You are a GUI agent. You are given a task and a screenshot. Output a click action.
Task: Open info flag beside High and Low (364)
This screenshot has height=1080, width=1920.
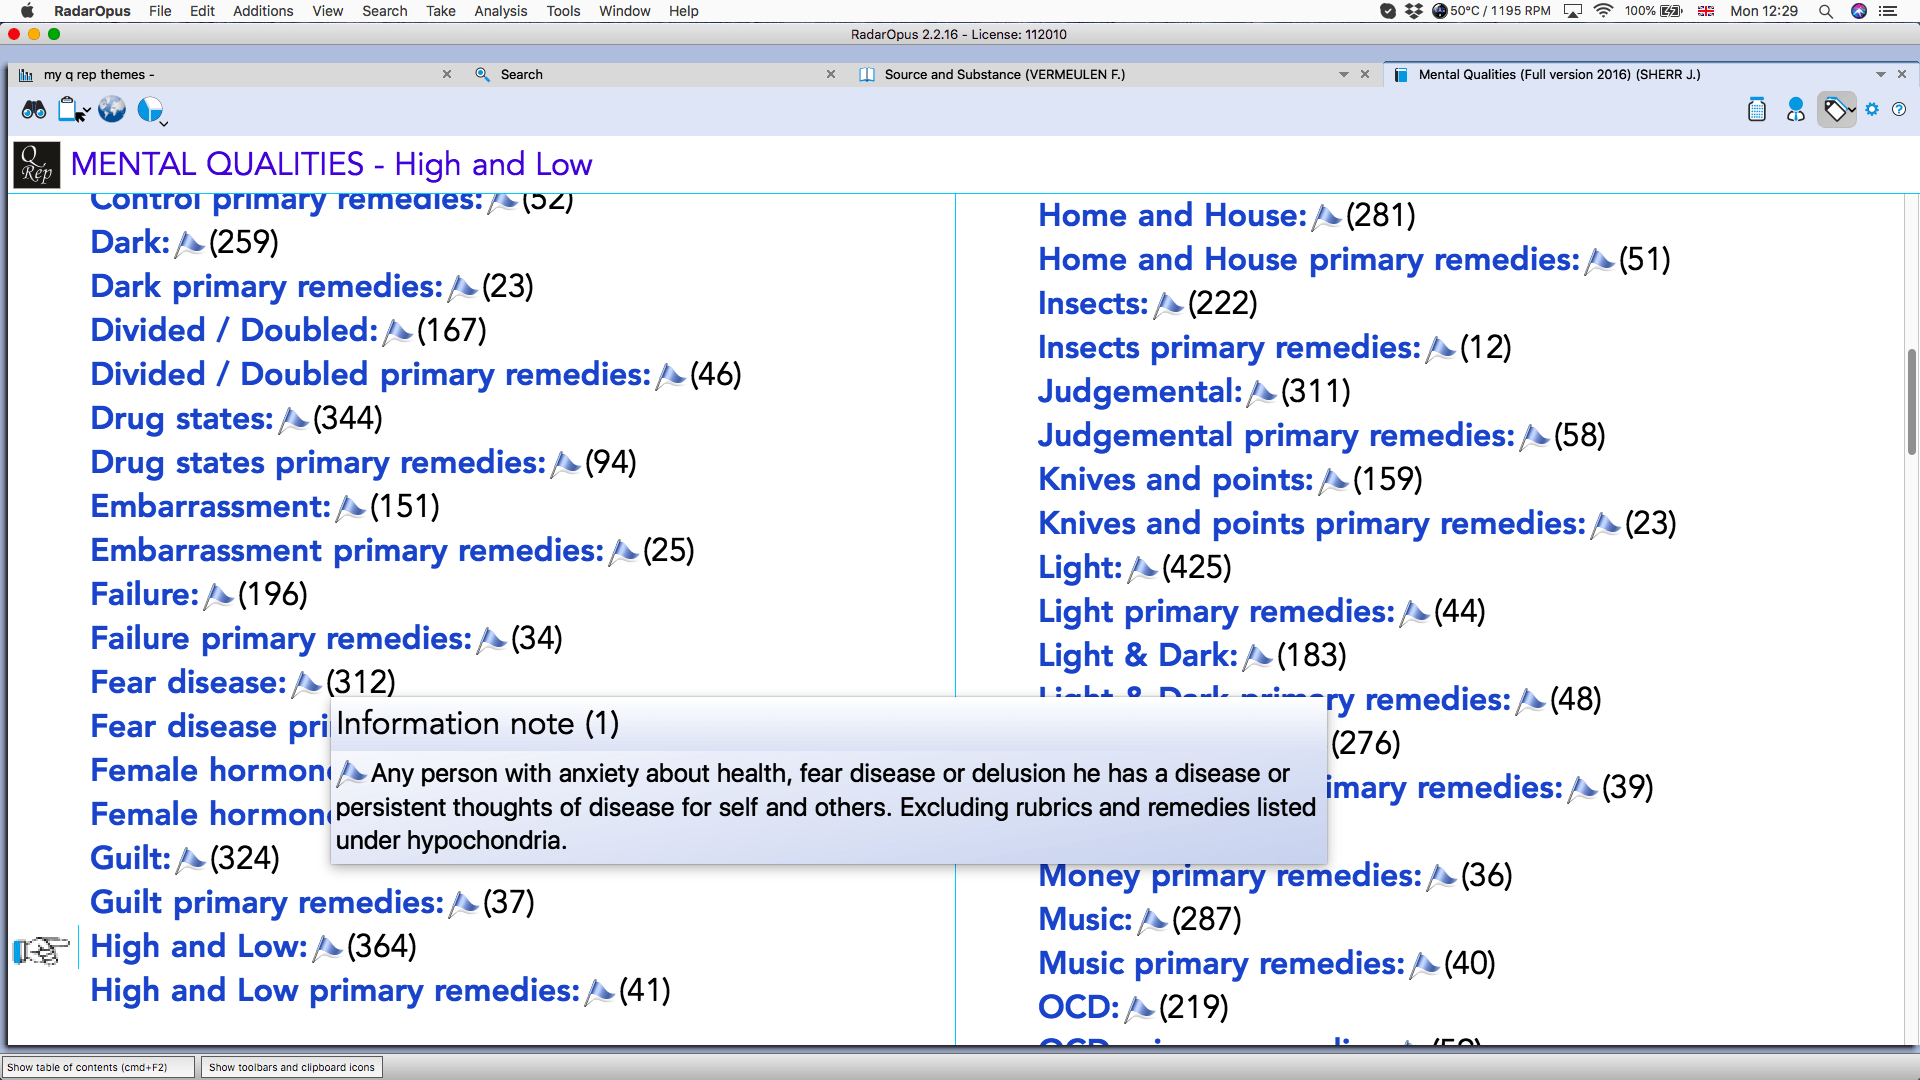[x=327, y=947]
